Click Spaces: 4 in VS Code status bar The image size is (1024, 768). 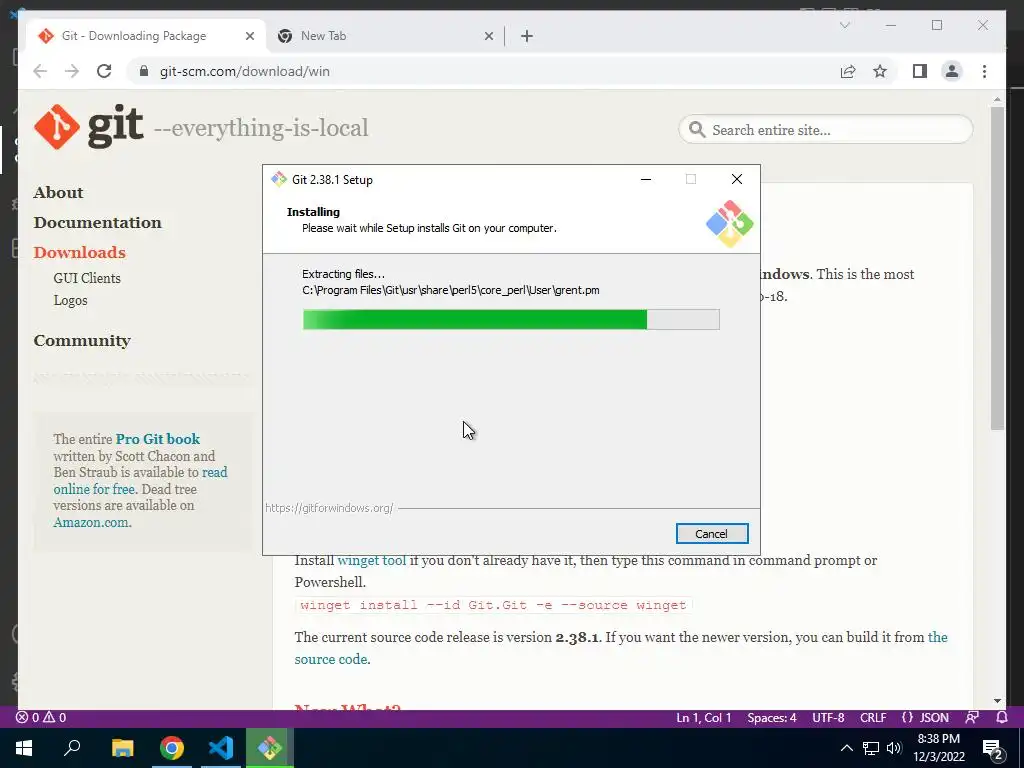pos(772,718)
